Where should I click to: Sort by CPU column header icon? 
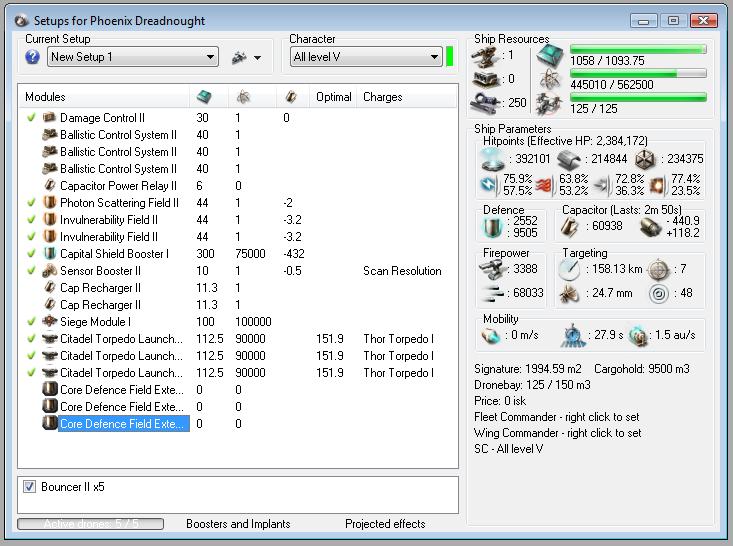point(204,97)
